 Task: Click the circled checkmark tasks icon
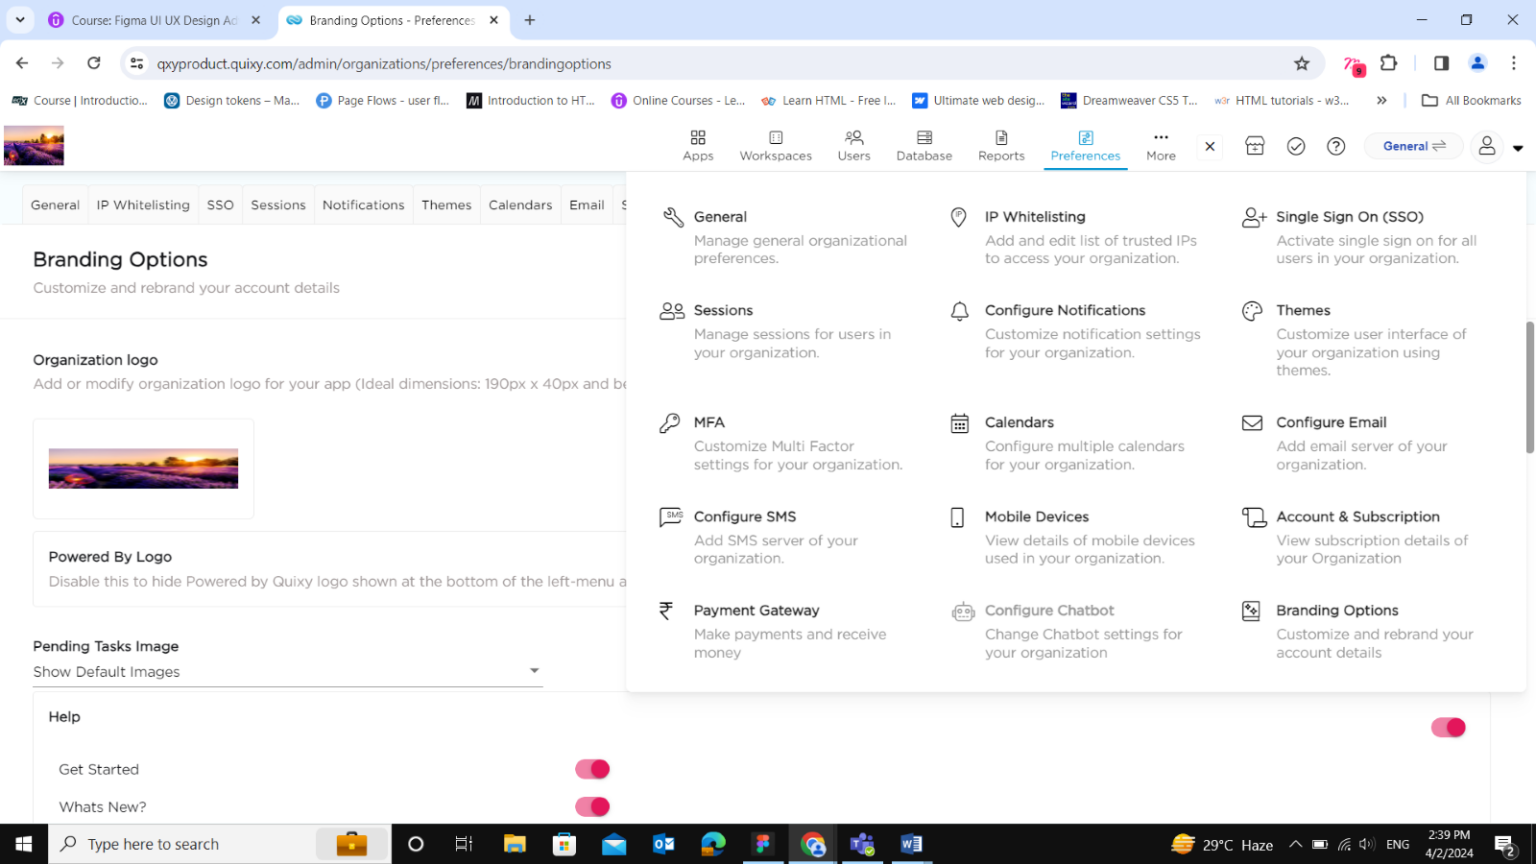1296,146
